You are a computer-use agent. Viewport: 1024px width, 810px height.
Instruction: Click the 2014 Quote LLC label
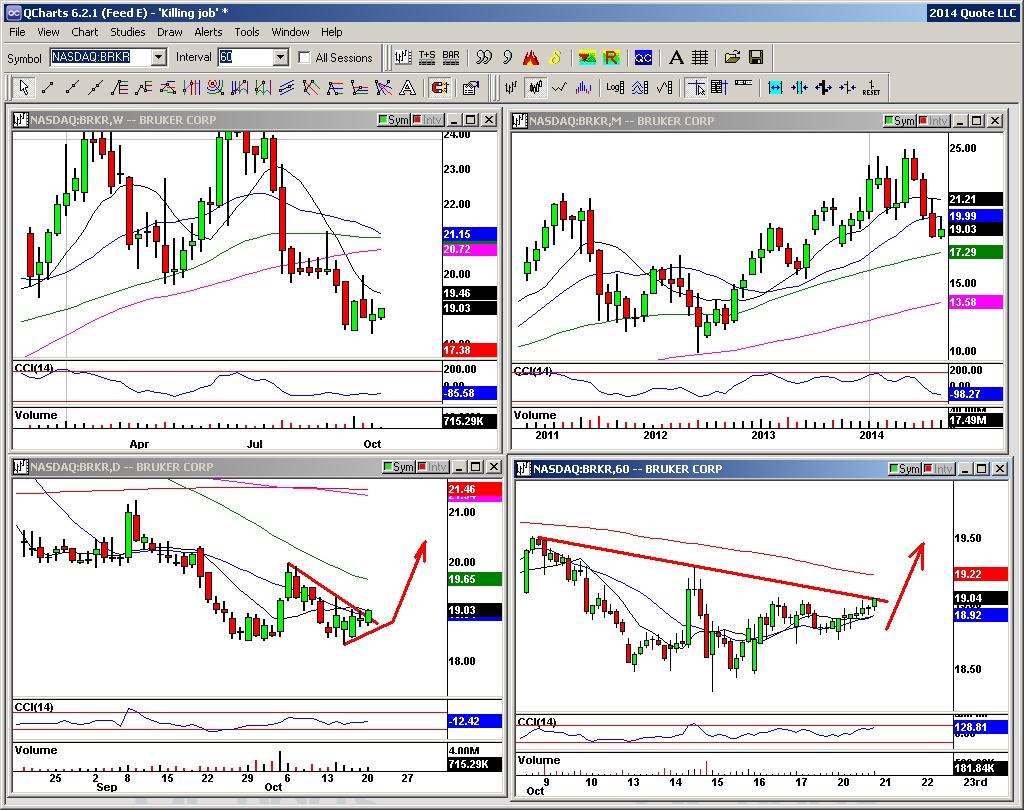[972, 12]
